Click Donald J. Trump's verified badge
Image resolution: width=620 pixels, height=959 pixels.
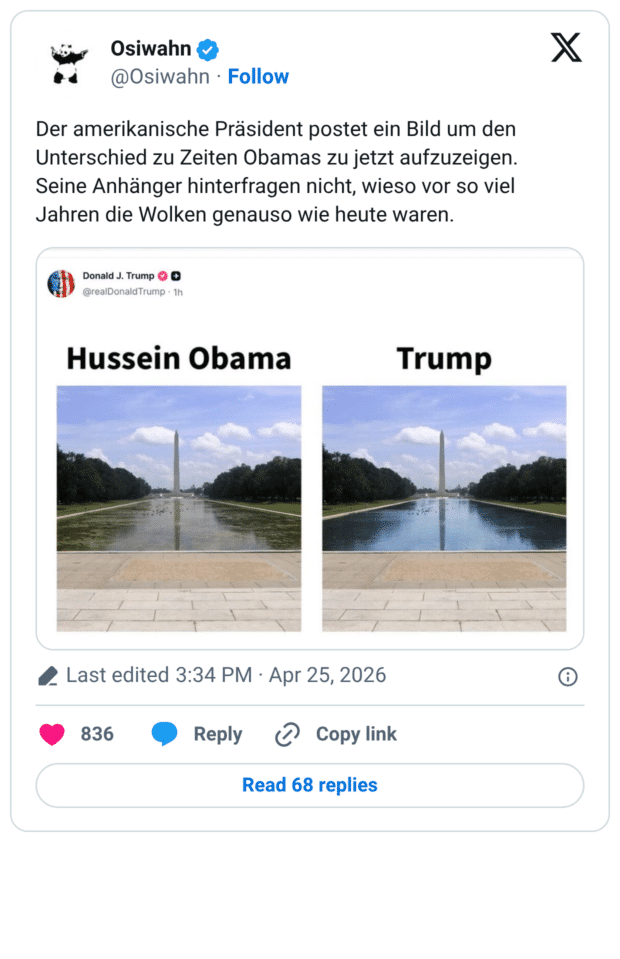[x=162, y=275]
